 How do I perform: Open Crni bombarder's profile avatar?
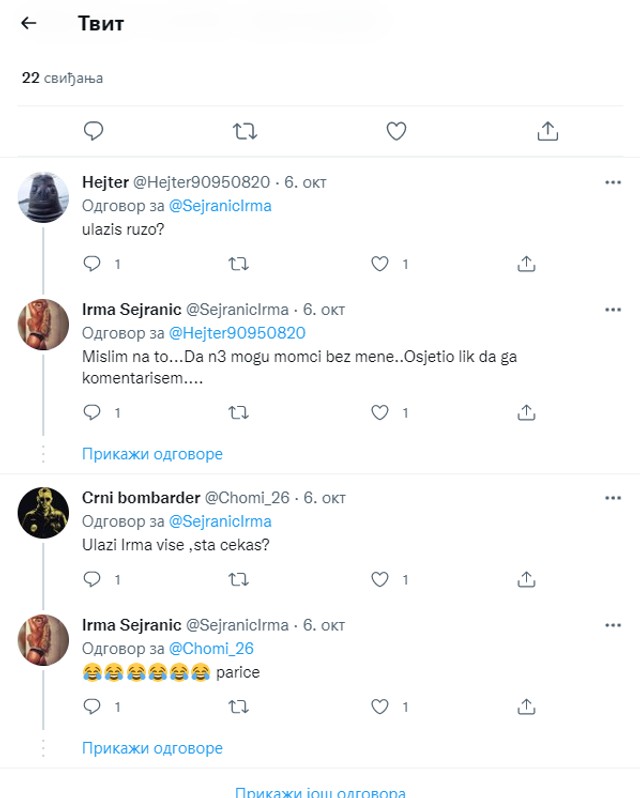(44, 510)
